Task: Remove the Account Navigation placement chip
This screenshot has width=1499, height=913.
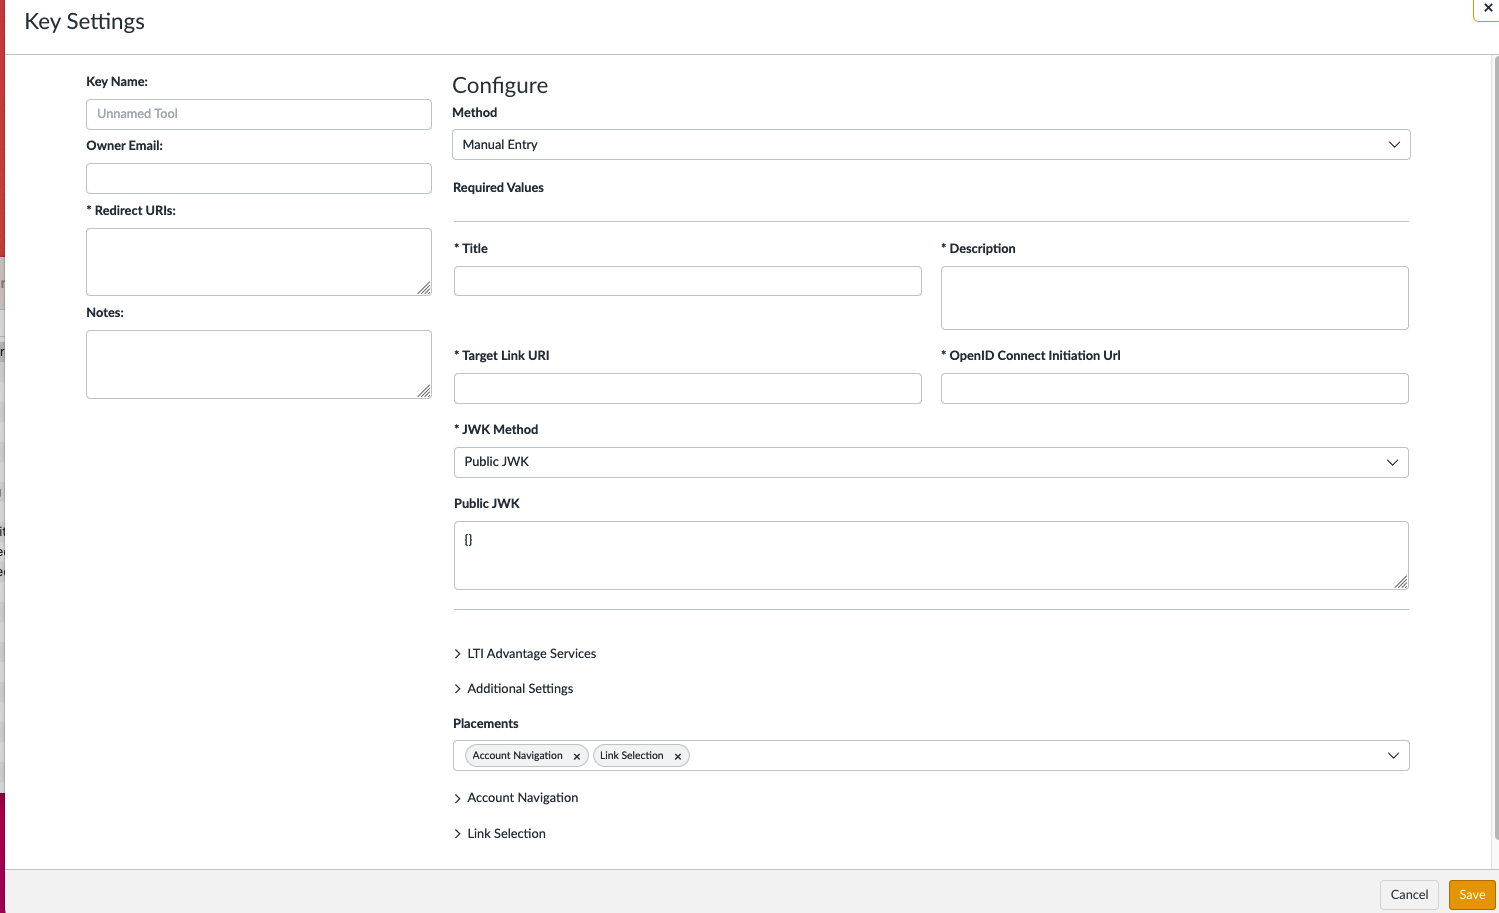Action: (577, 755)
